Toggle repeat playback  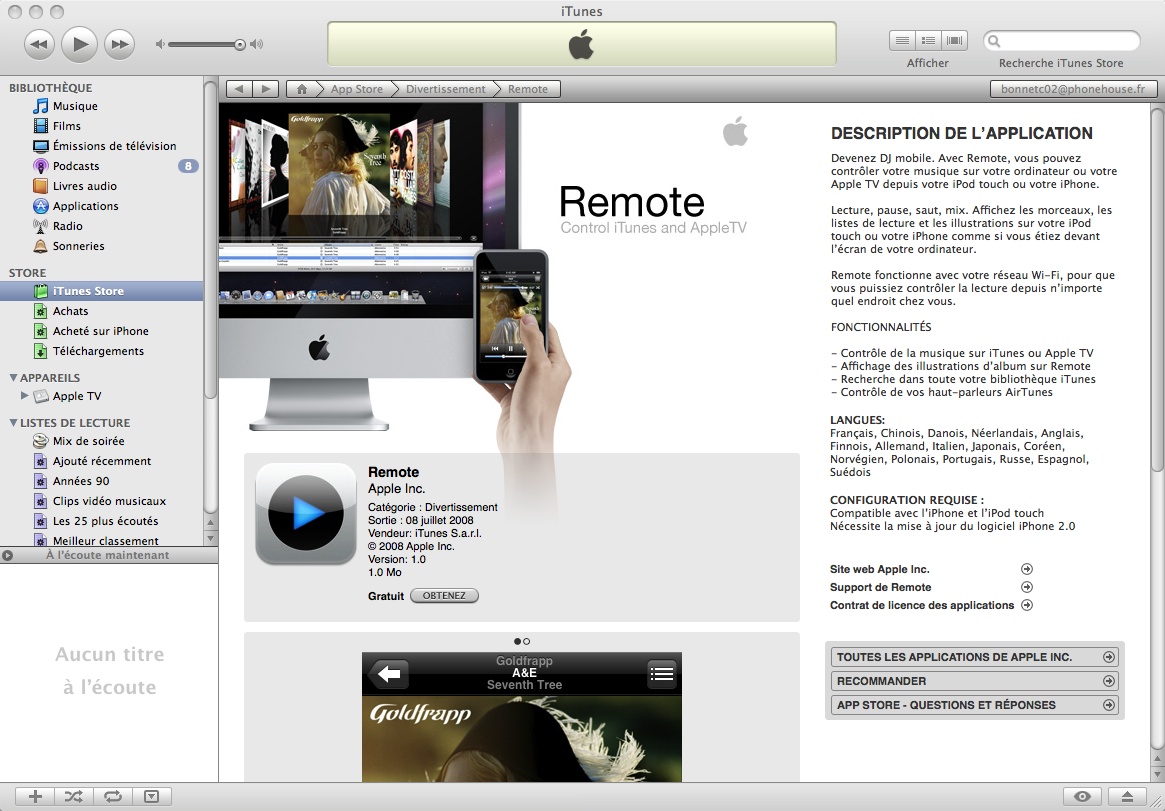click(x=112, y=797)
